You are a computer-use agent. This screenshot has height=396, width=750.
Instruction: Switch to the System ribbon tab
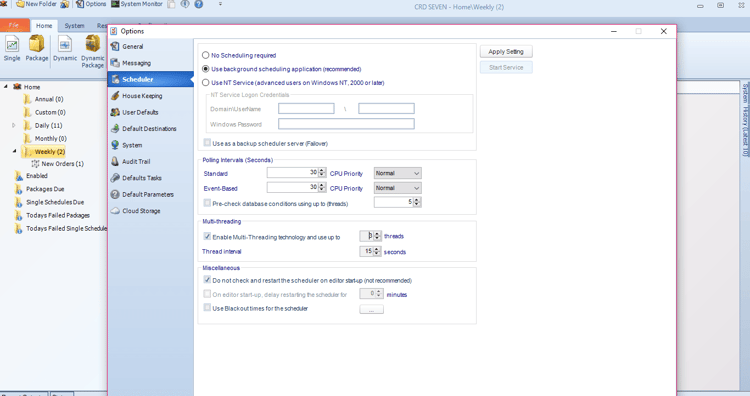click(x=74, y=26)
